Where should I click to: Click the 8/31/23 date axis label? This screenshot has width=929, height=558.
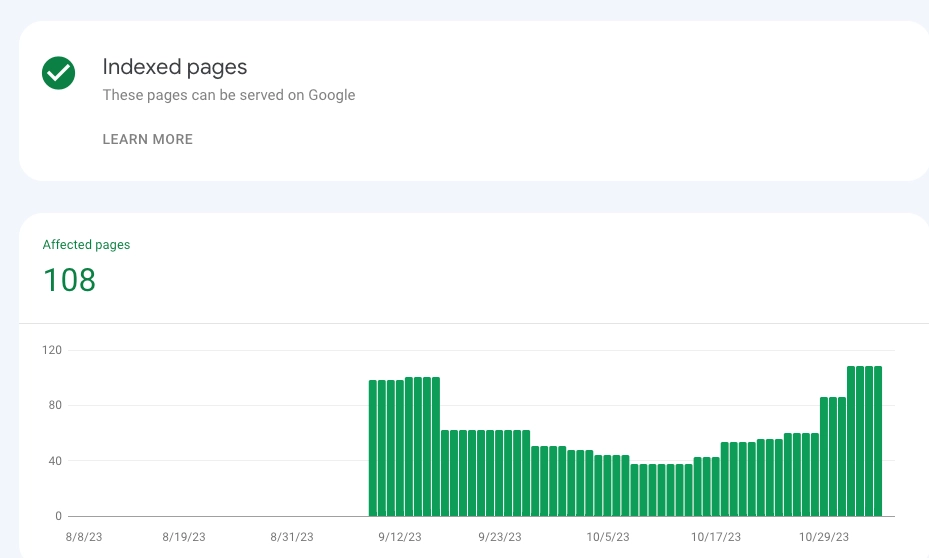(x=291, y=537)
